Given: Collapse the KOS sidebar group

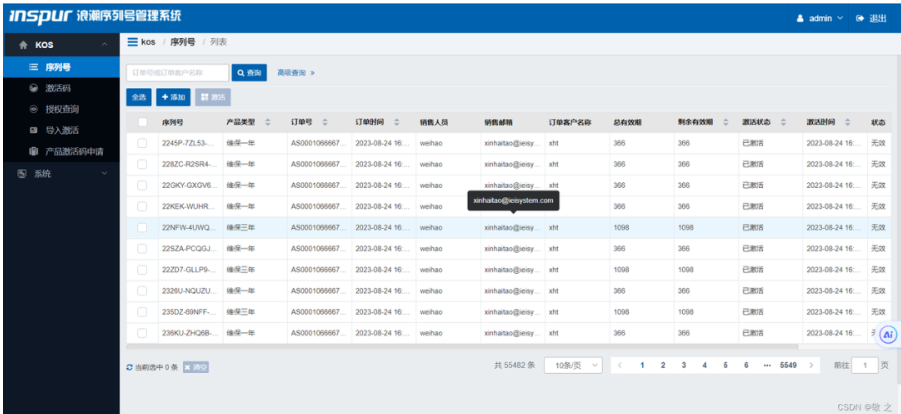Looking at the screenshot, I should (x=105, y=45).
